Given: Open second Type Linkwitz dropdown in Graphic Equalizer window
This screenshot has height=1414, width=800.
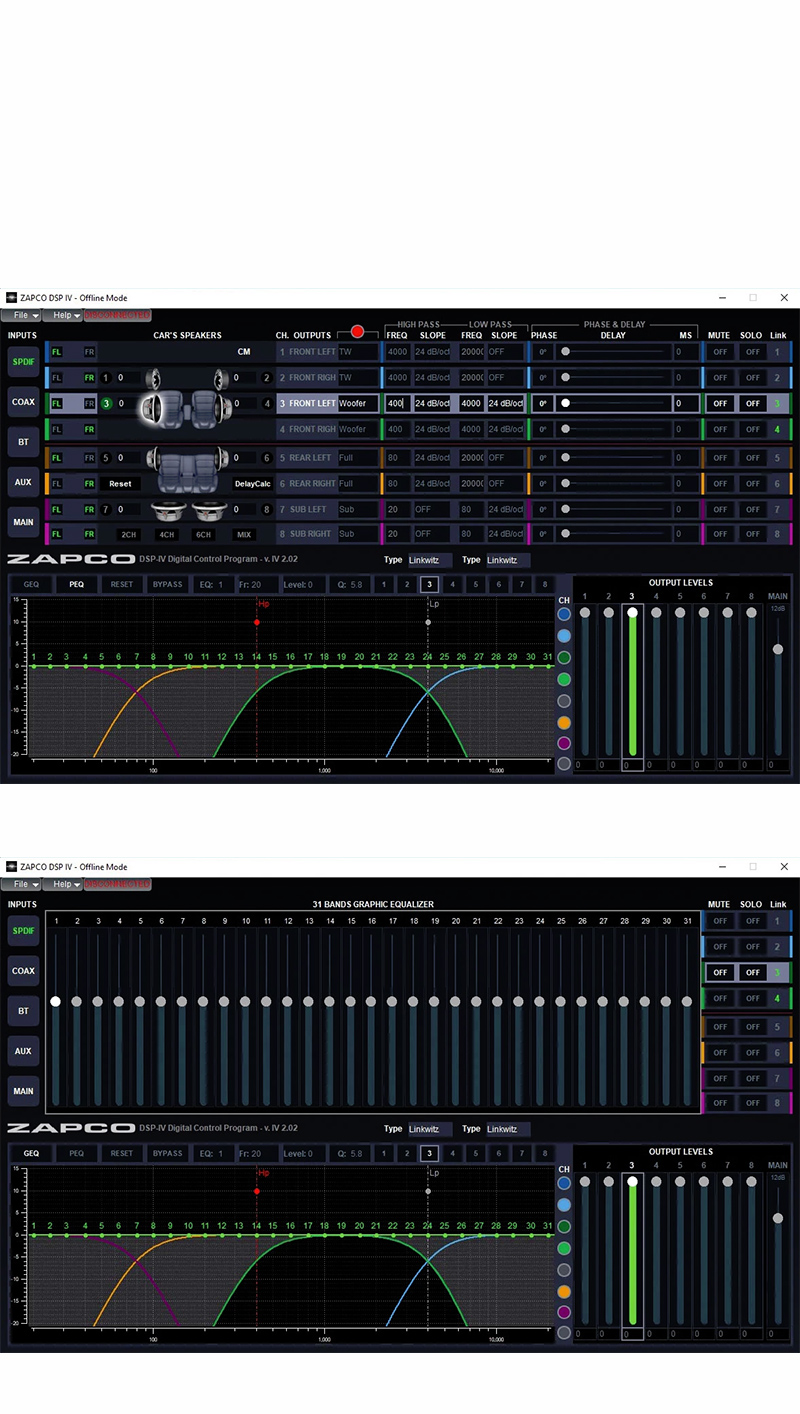Looking at the screenshot, I should click(x=508, y=1129).
